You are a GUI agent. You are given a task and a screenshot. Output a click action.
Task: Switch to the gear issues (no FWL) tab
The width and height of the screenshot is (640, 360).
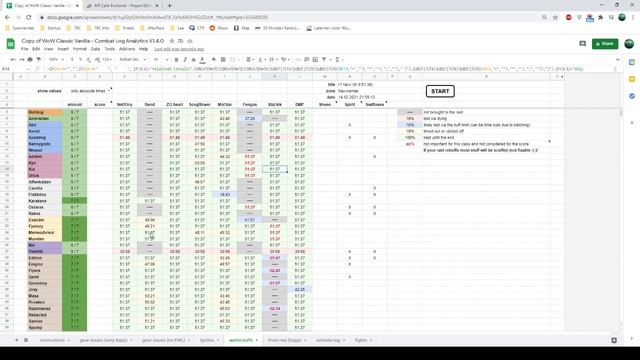[x=163, y=340]
